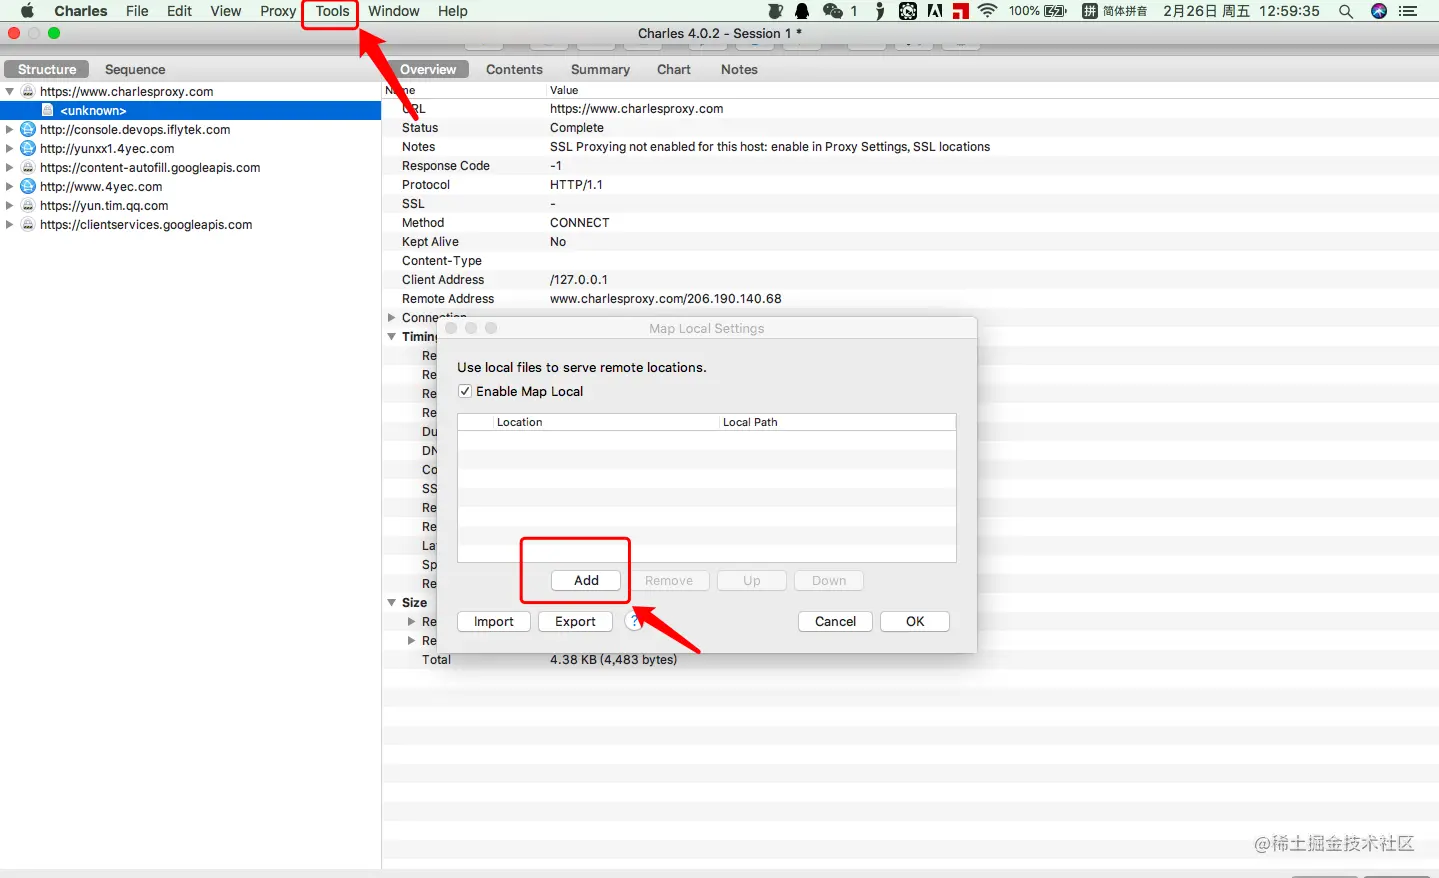Screen dimensions: 1439x878
Task: Click the globe icon for www.4yec.com
Action: pyautogui.click(x=28, y=186)
